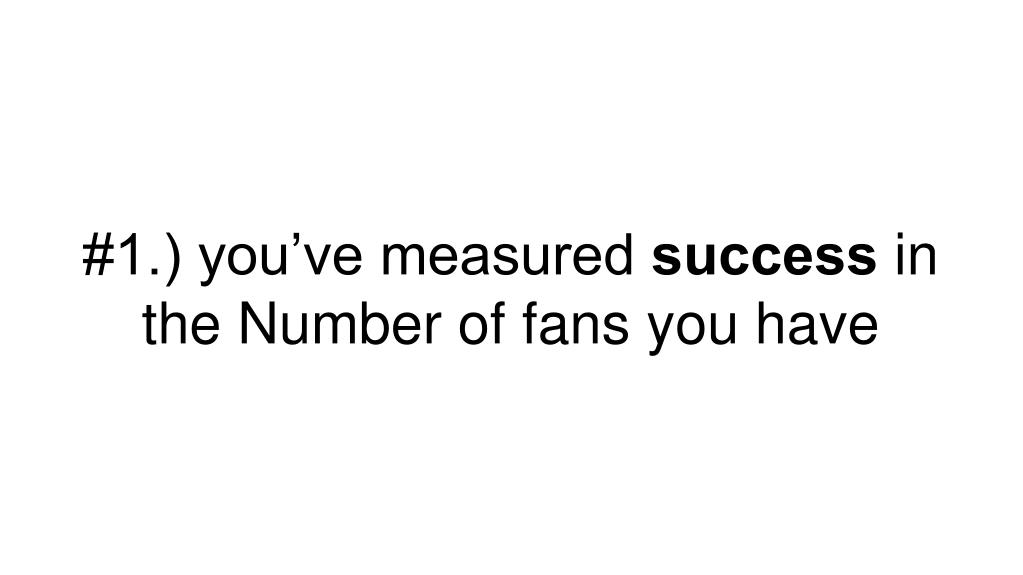The width and height of the screenshot is (1023, 575).
Task: Click the word "have"
Action: pos(817,324)
